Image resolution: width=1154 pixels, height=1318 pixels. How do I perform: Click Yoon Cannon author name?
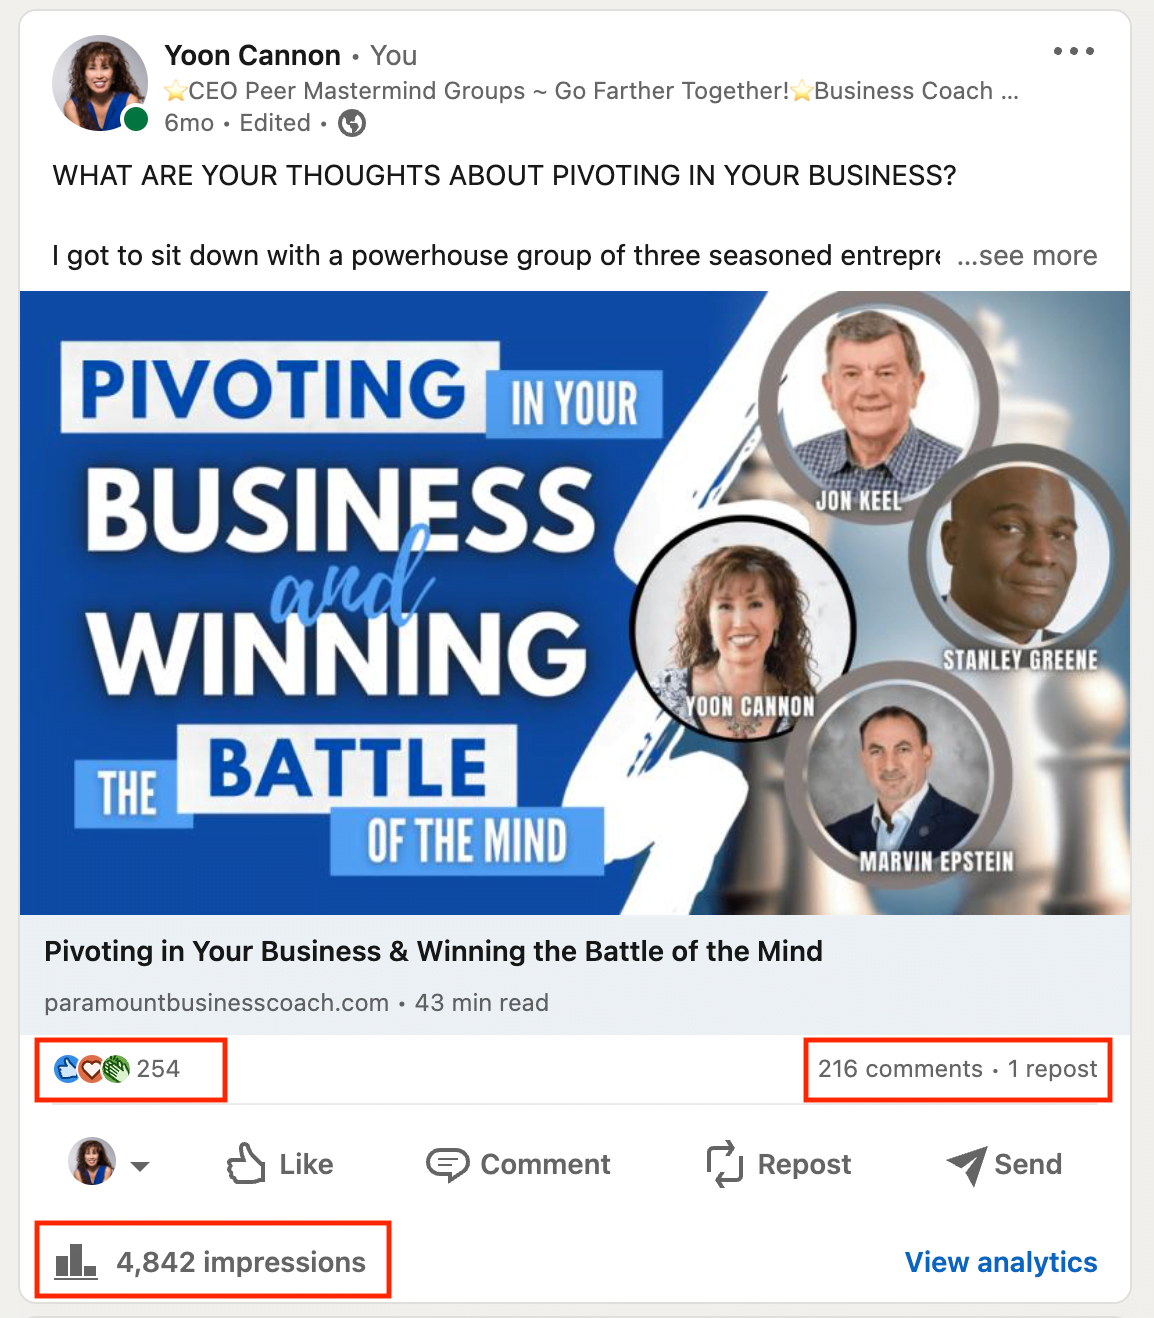point(252,55)
